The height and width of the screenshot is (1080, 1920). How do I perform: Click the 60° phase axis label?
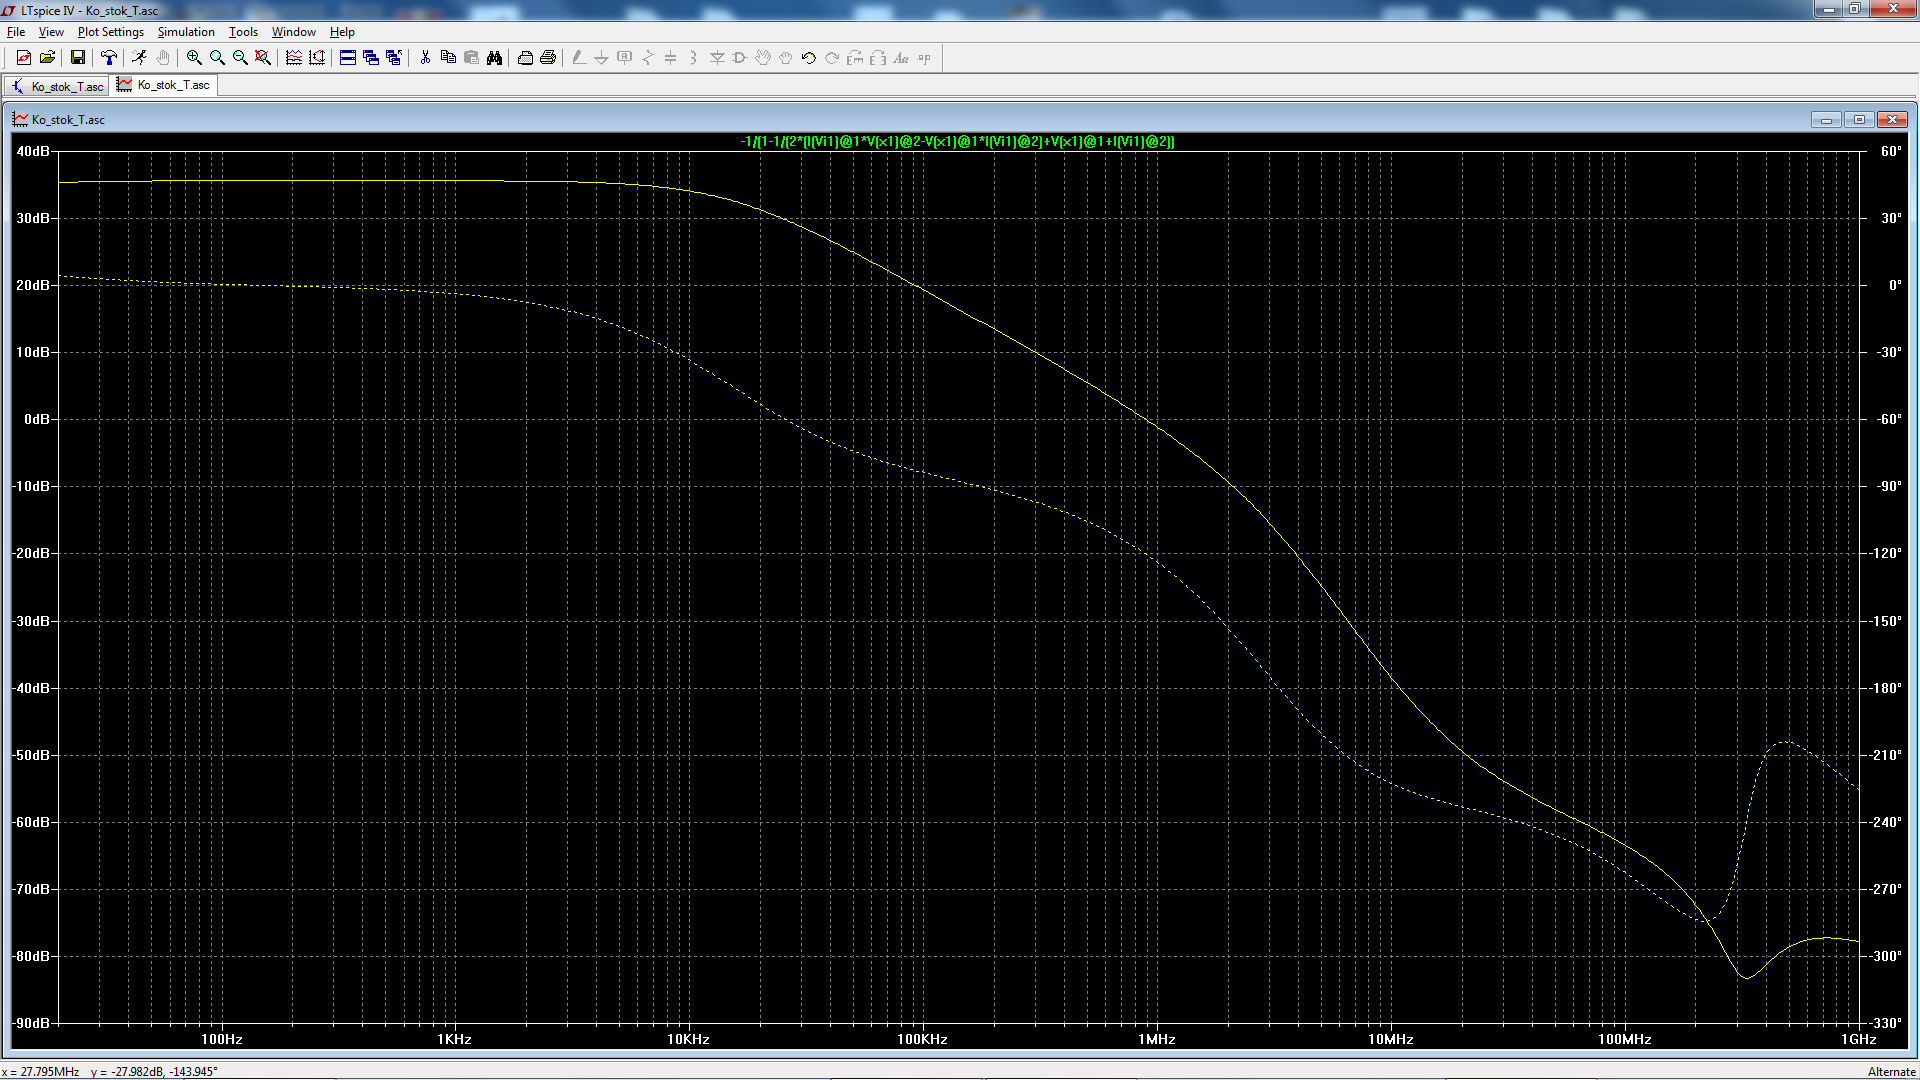coord(1890,151)
